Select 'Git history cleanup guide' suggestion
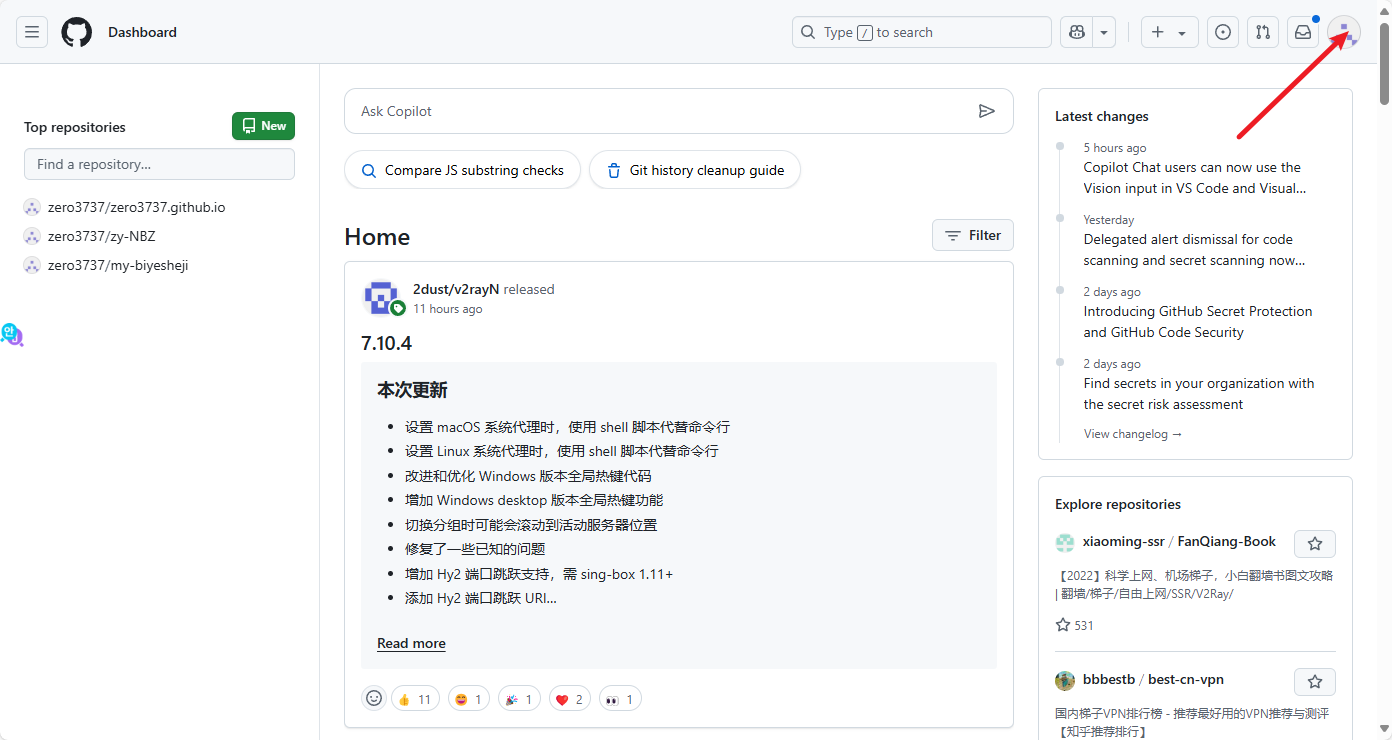 pyautogui.click(x=694, y=170)
